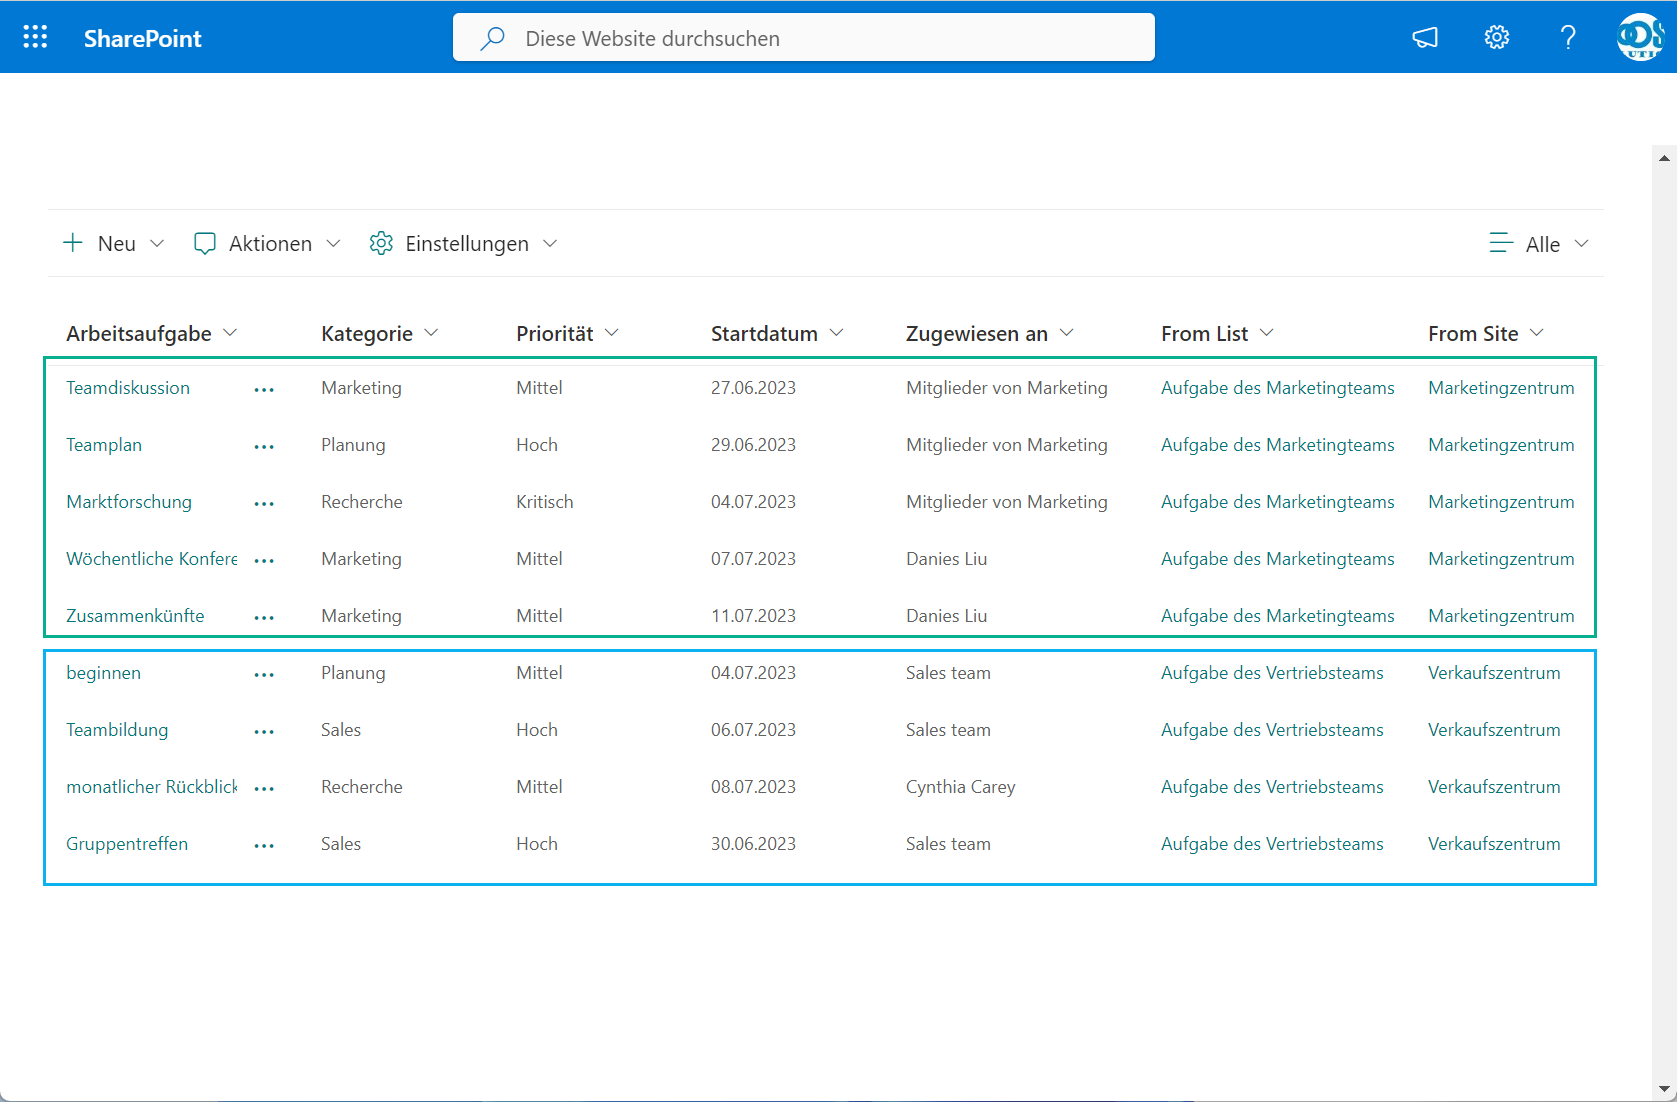Click the Aktionen speech bubble icon

click(205, 244)
